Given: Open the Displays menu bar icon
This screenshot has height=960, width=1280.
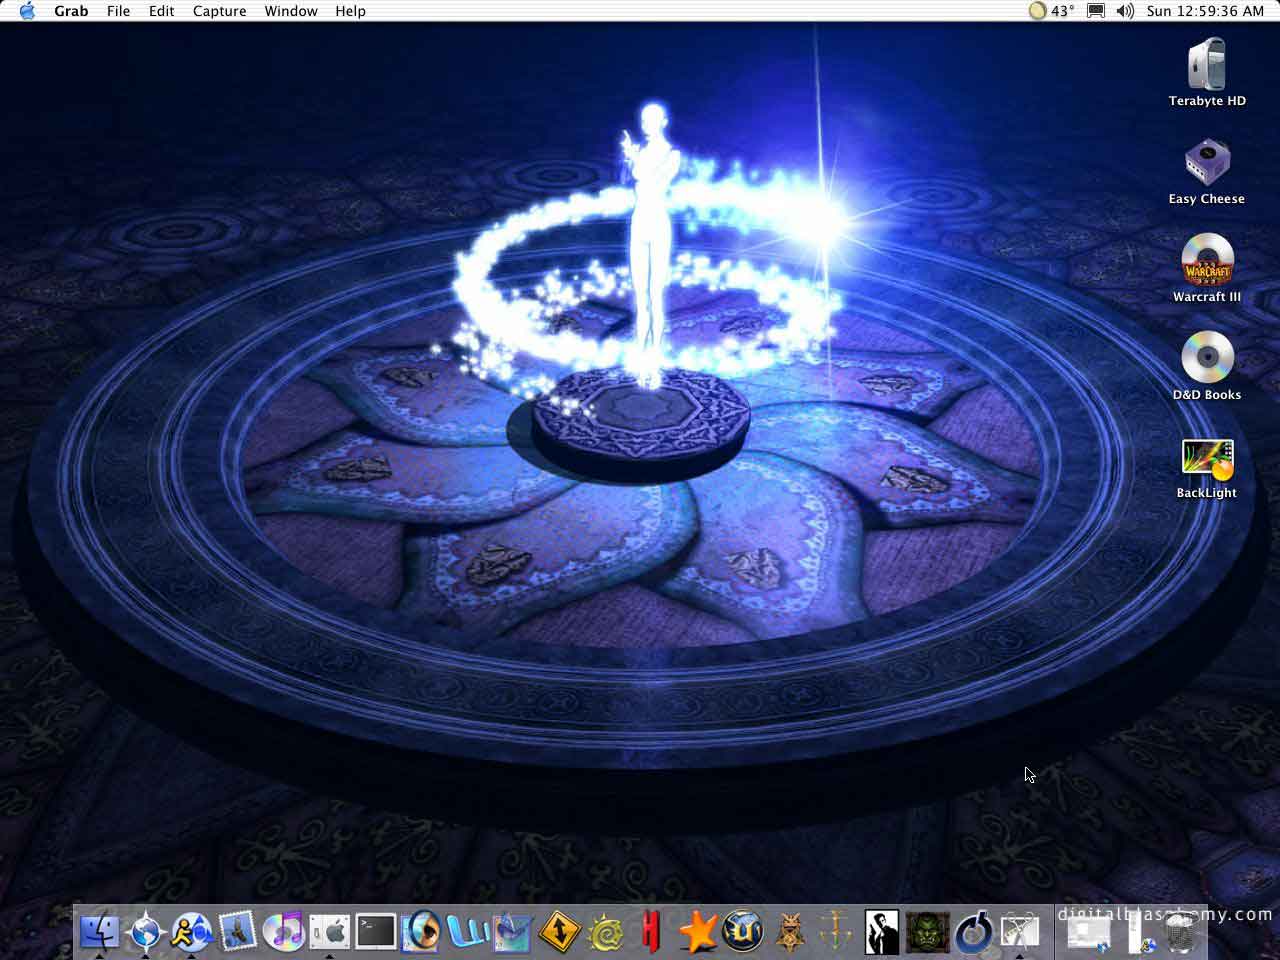Looking at the screenshot, I should point(1096,11).
